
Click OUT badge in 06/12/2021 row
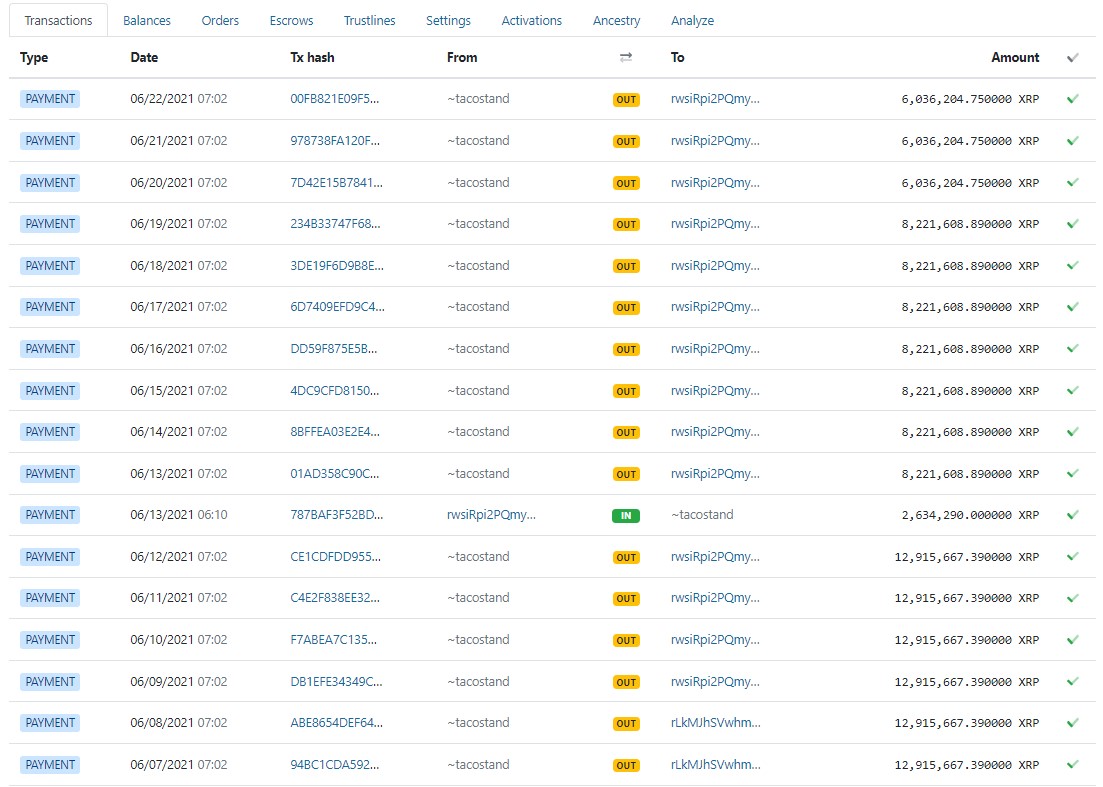click(x=626, y=557)
